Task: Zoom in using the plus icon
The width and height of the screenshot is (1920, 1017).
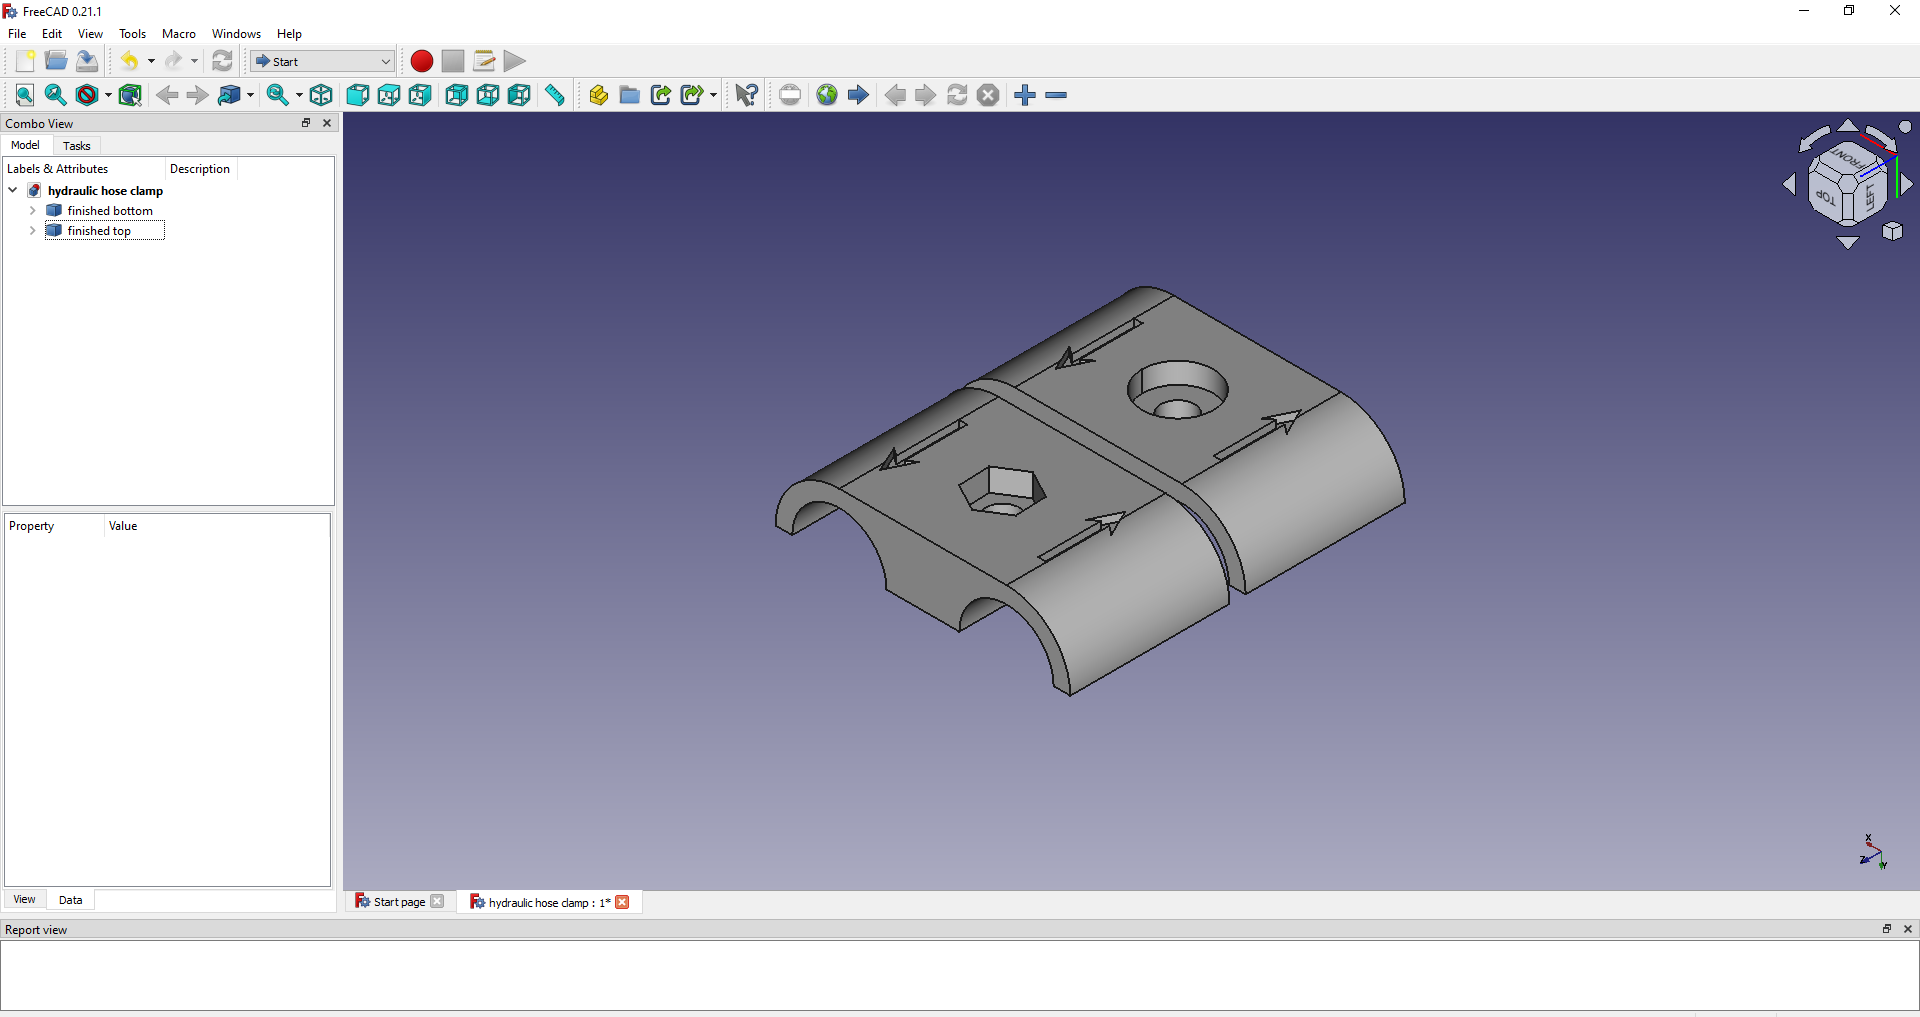Action: coord(1026,95)
